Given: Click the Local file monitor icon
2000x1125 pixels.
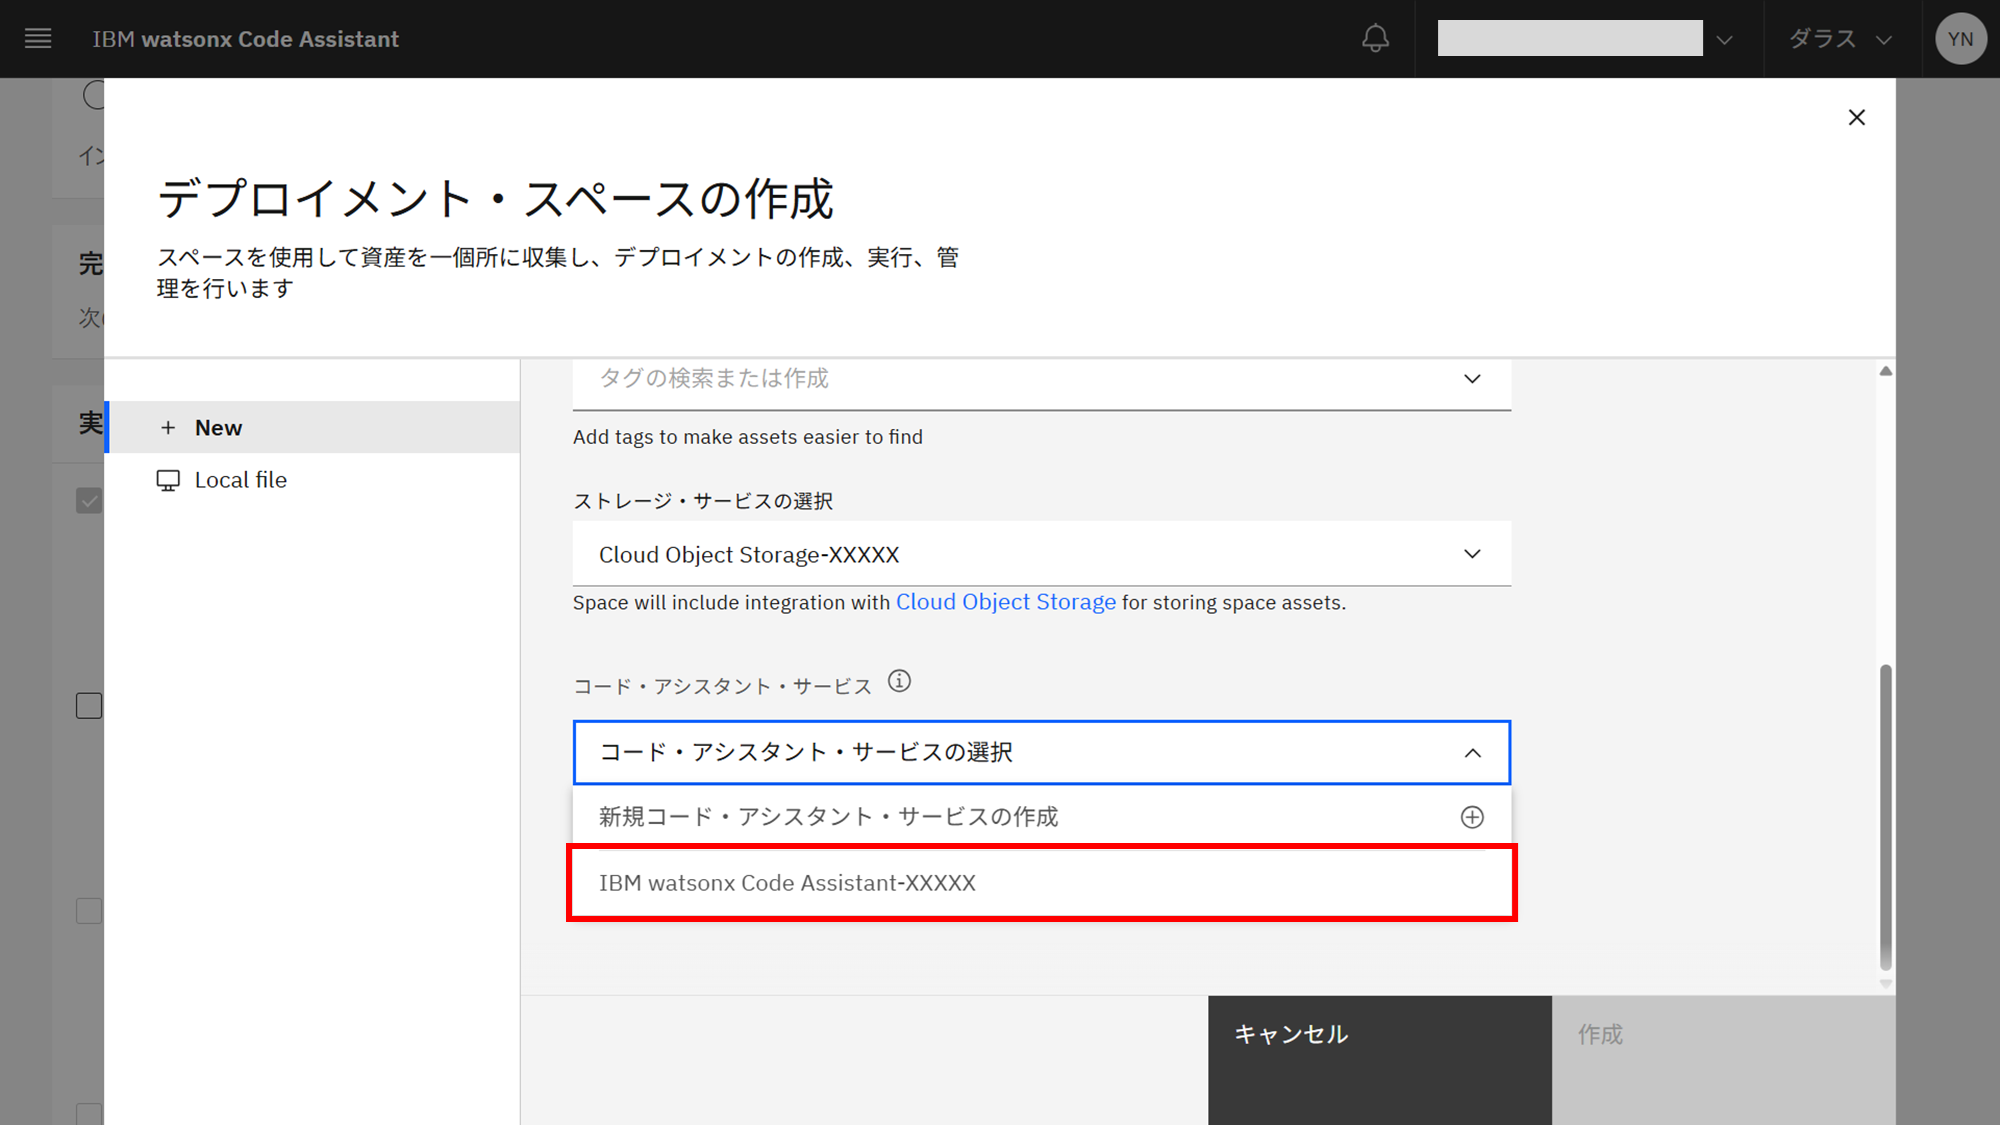Looking at the screenshot, I should [168, 481].
